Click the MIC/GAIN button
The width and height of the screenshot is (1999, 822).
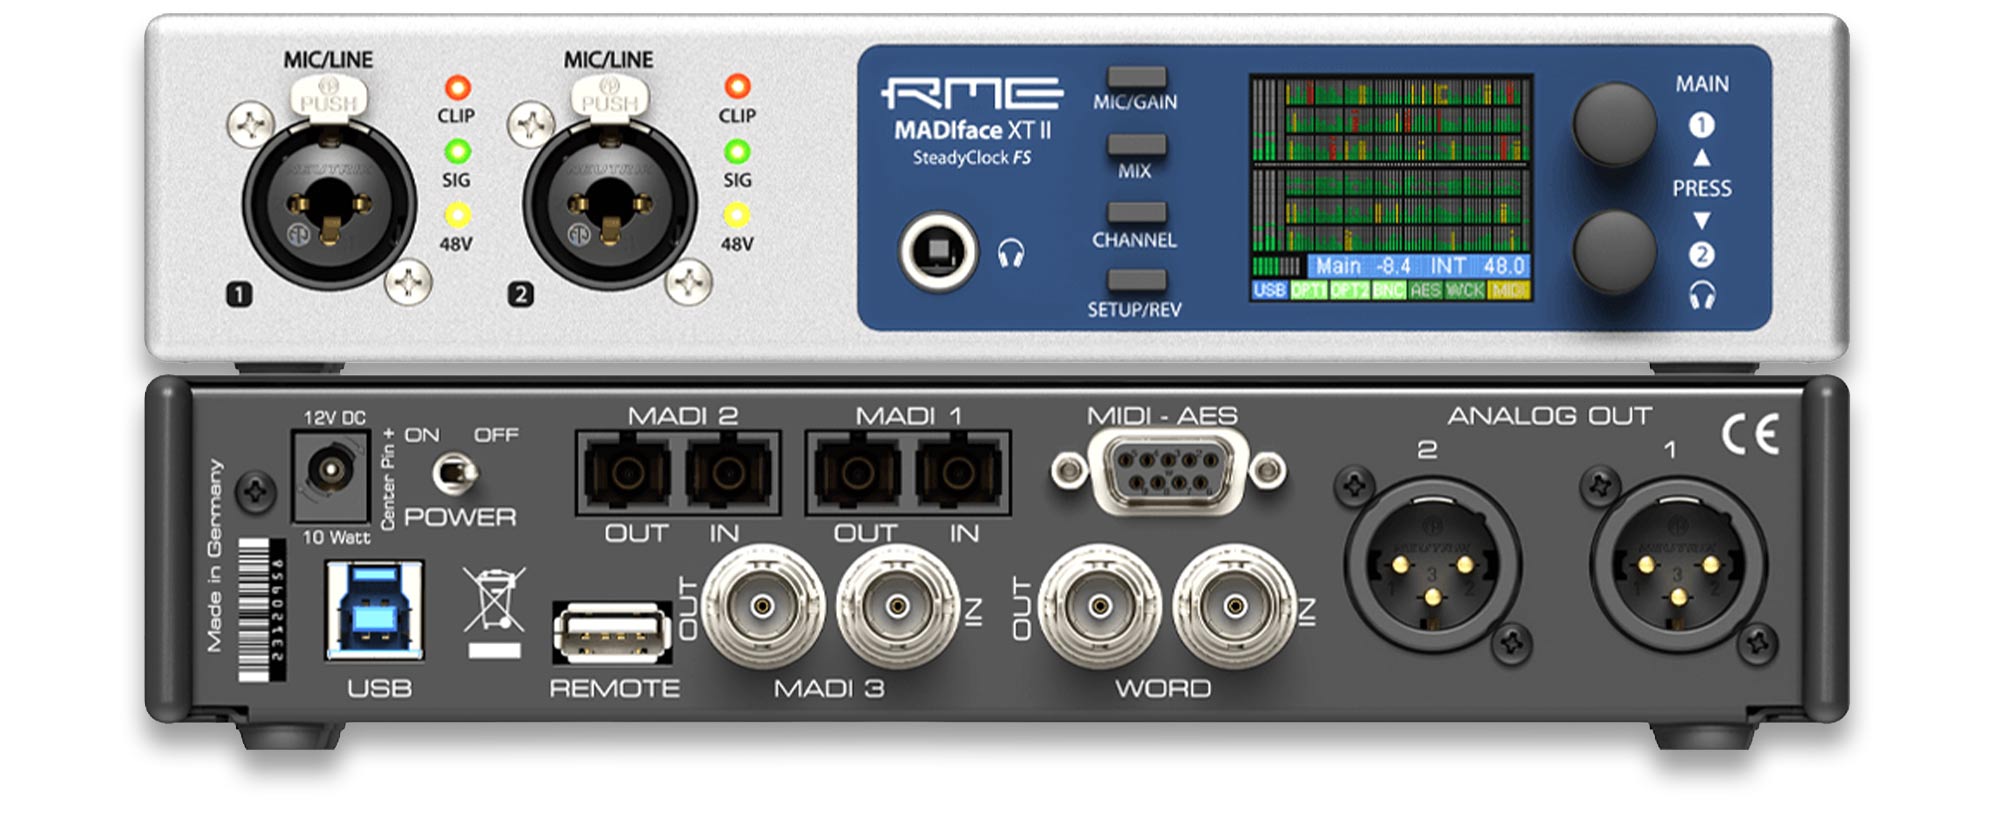[1136, 76]
